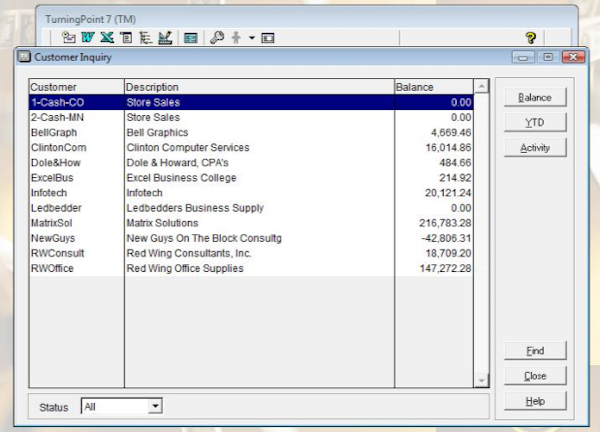This screenshot has width=600, height=432.
Task: Select the NewGuys customer
Action: pos(53,238)
